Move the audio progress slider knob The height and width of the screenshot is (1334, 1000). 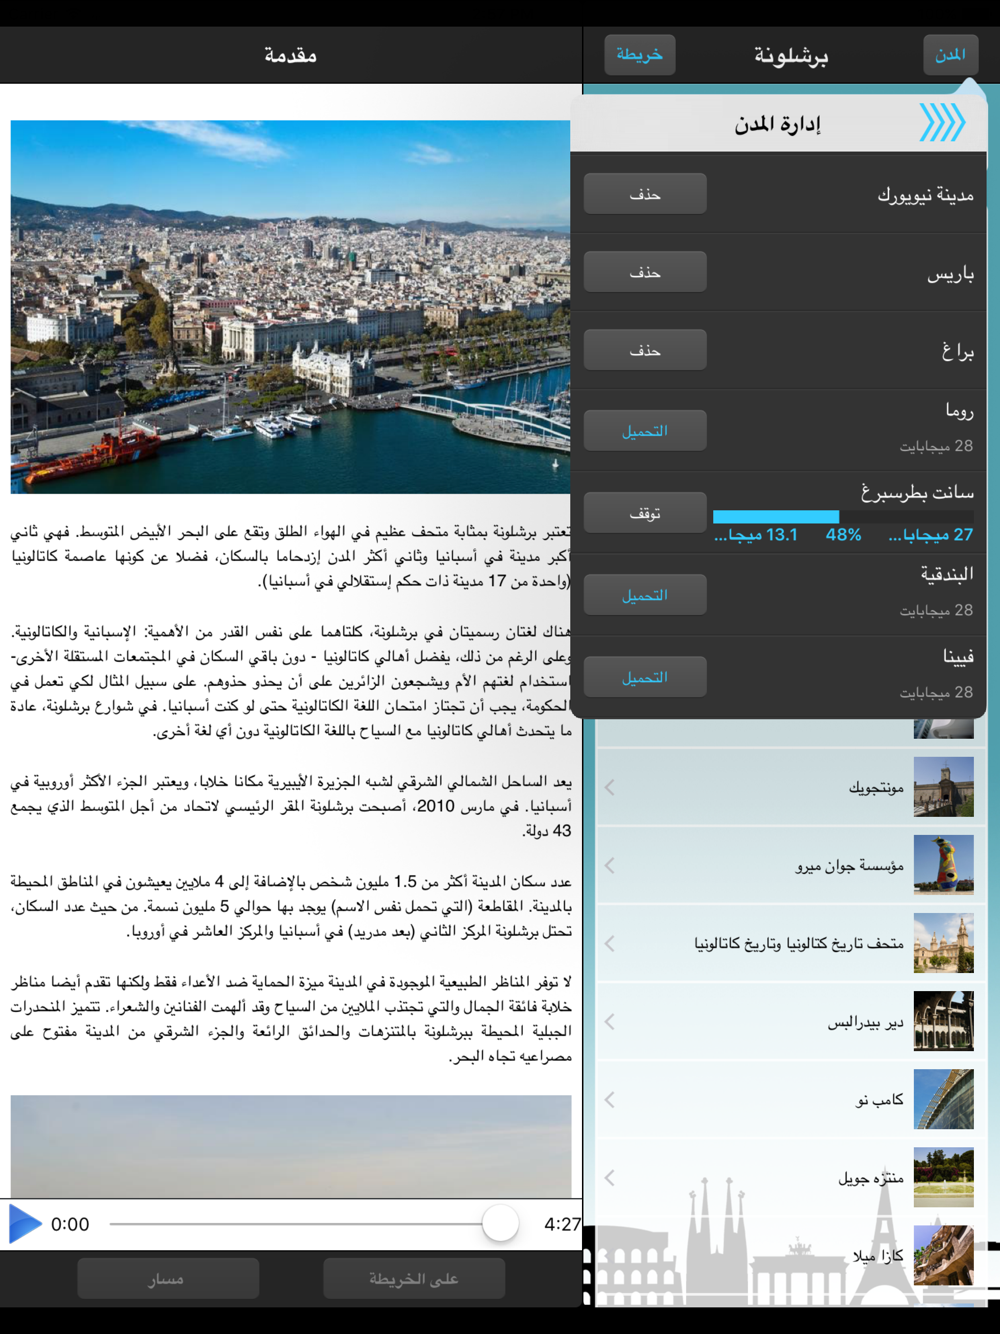tap(500, 1223)
